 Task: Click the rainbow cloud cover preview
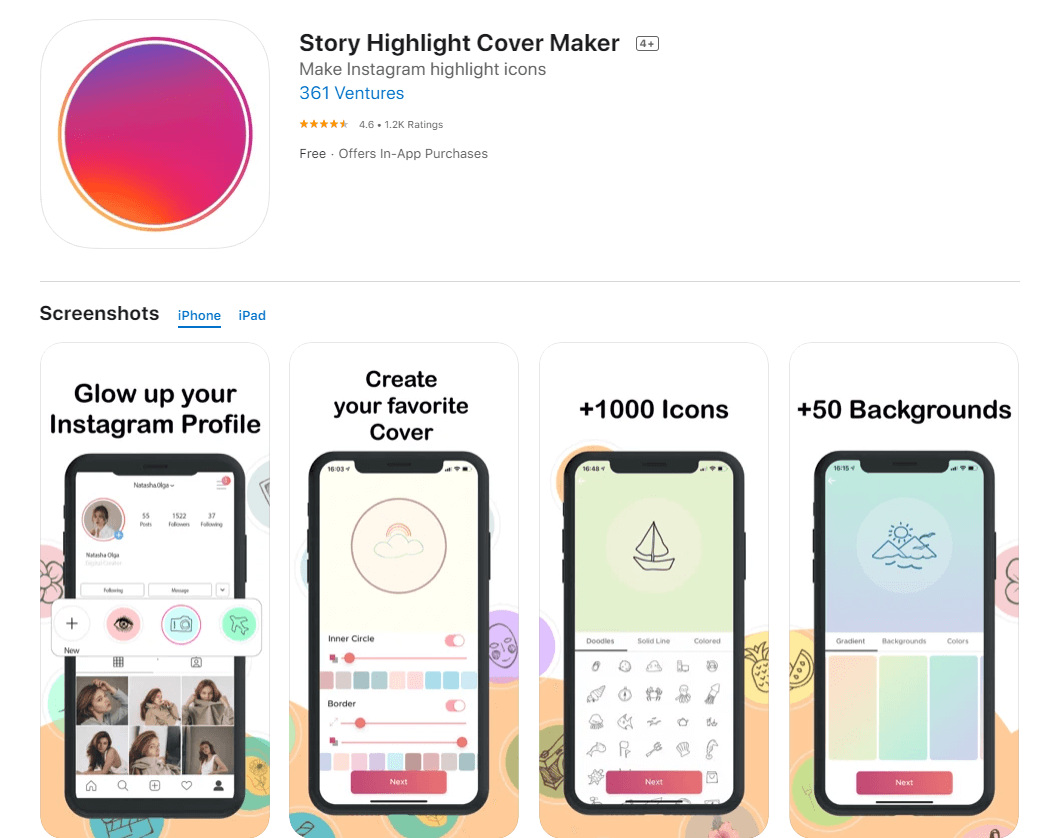pyautogui.click(x=398, y=545)
